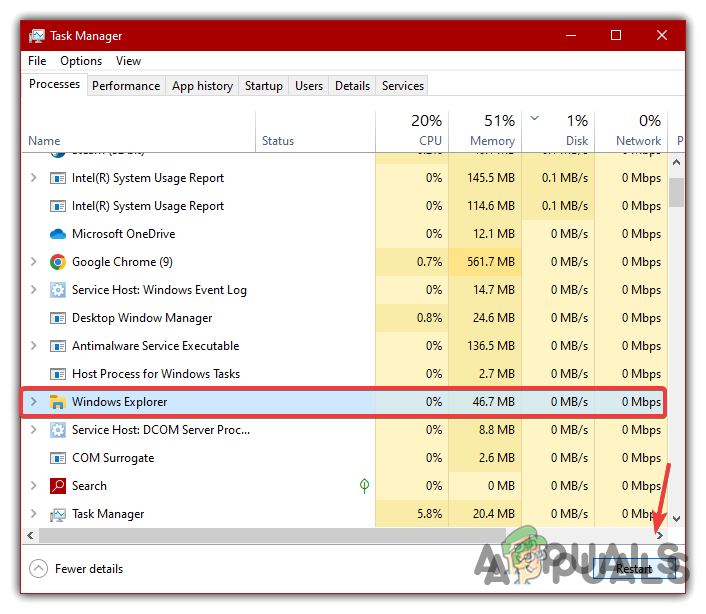This screenshot has height=614, width=706.
Task: Switch to the Startup tab
Action: point(264,86)
